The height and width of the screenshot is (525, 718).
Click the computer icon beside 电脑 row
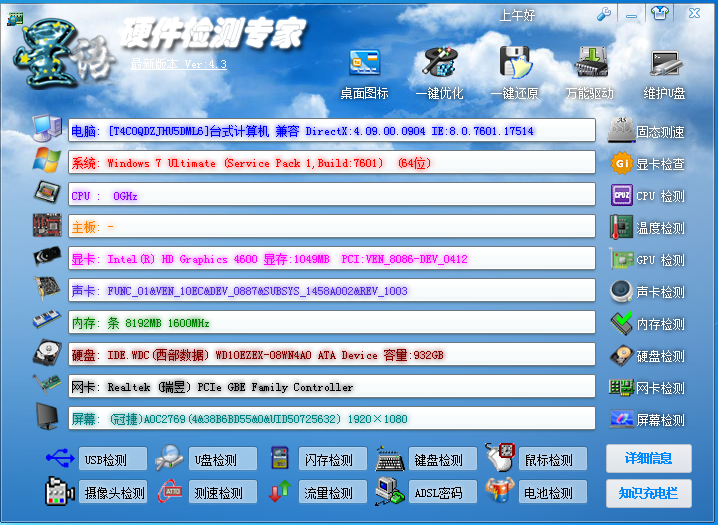point(47,128)
